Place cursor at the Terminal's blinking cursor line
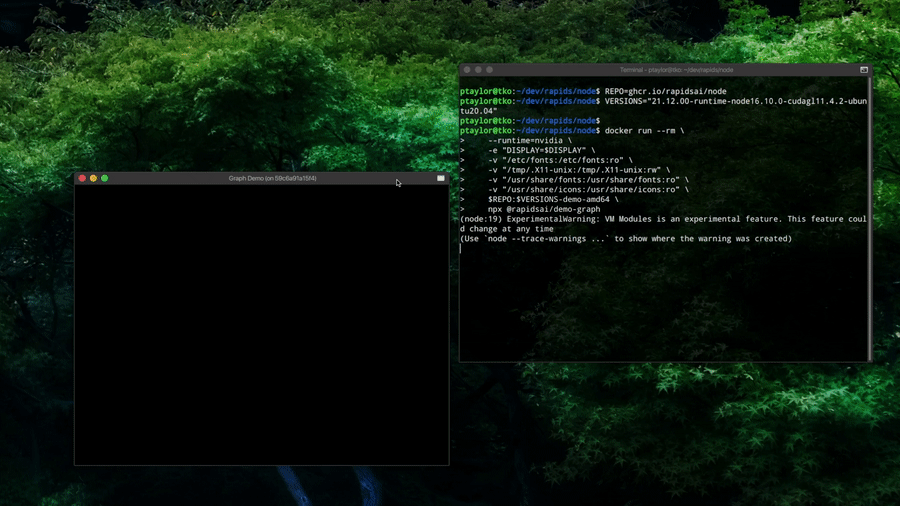 point(461,248)
